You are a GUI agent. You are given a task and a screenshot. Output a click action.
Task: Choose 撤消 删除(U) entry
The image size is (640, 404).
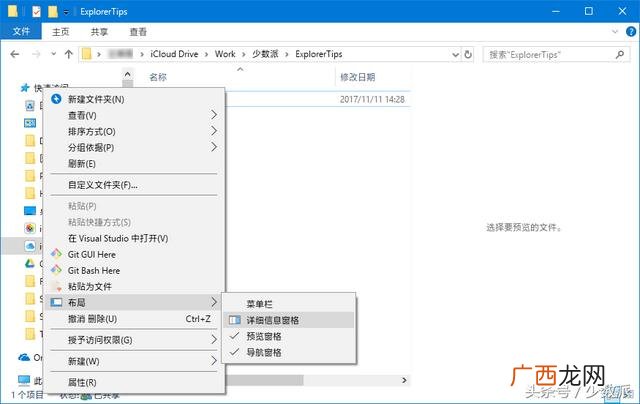[x=134, y=319]
